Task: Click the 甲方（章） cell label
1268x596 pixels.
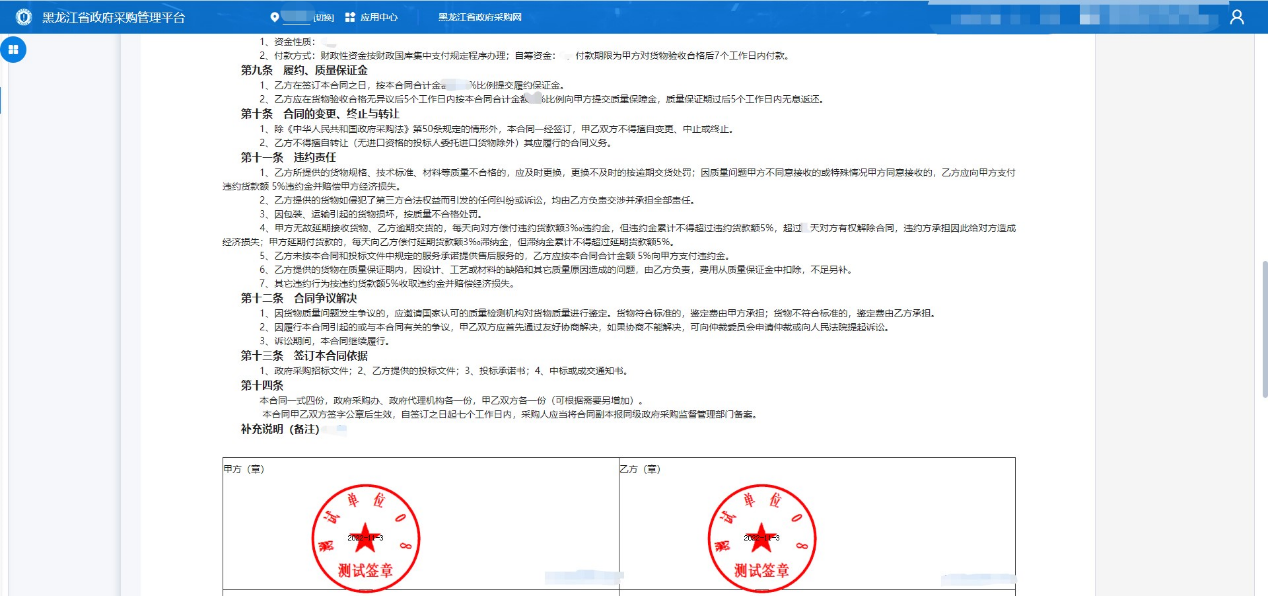Action: [x=244, y=468]
